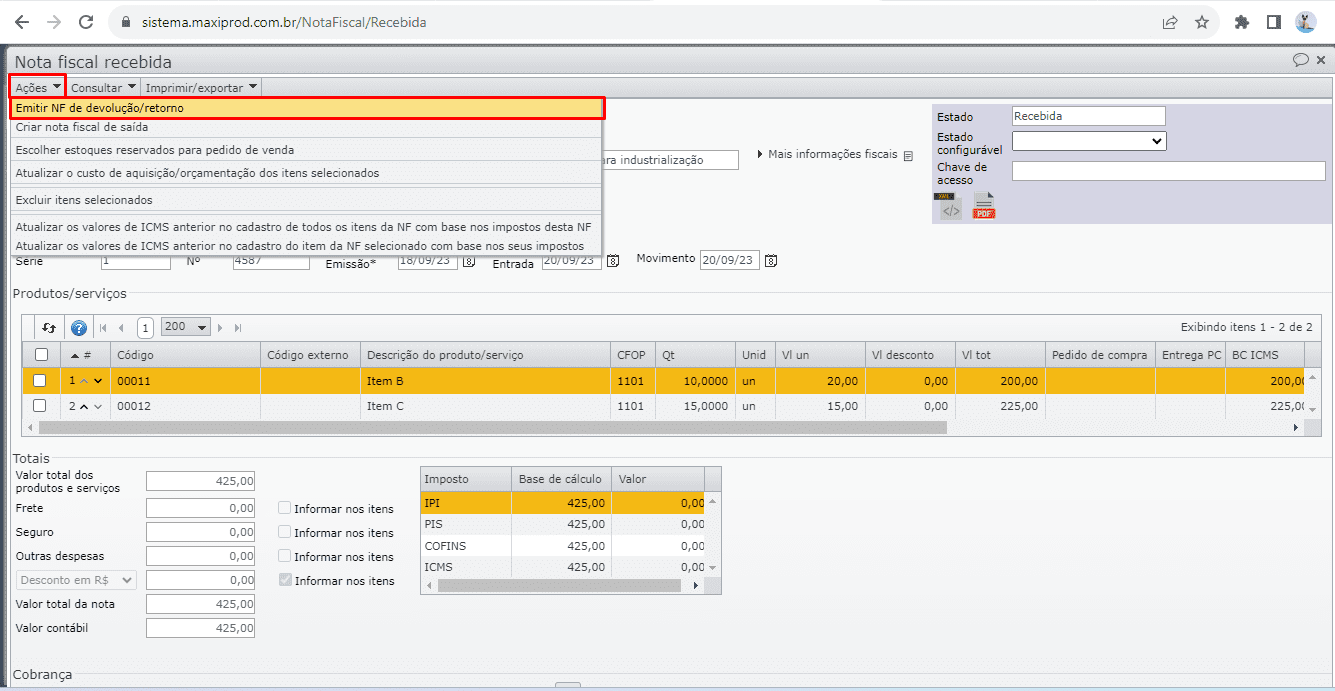Move Item C row up with arrow

pyautogui.click(x=84, y=406)
